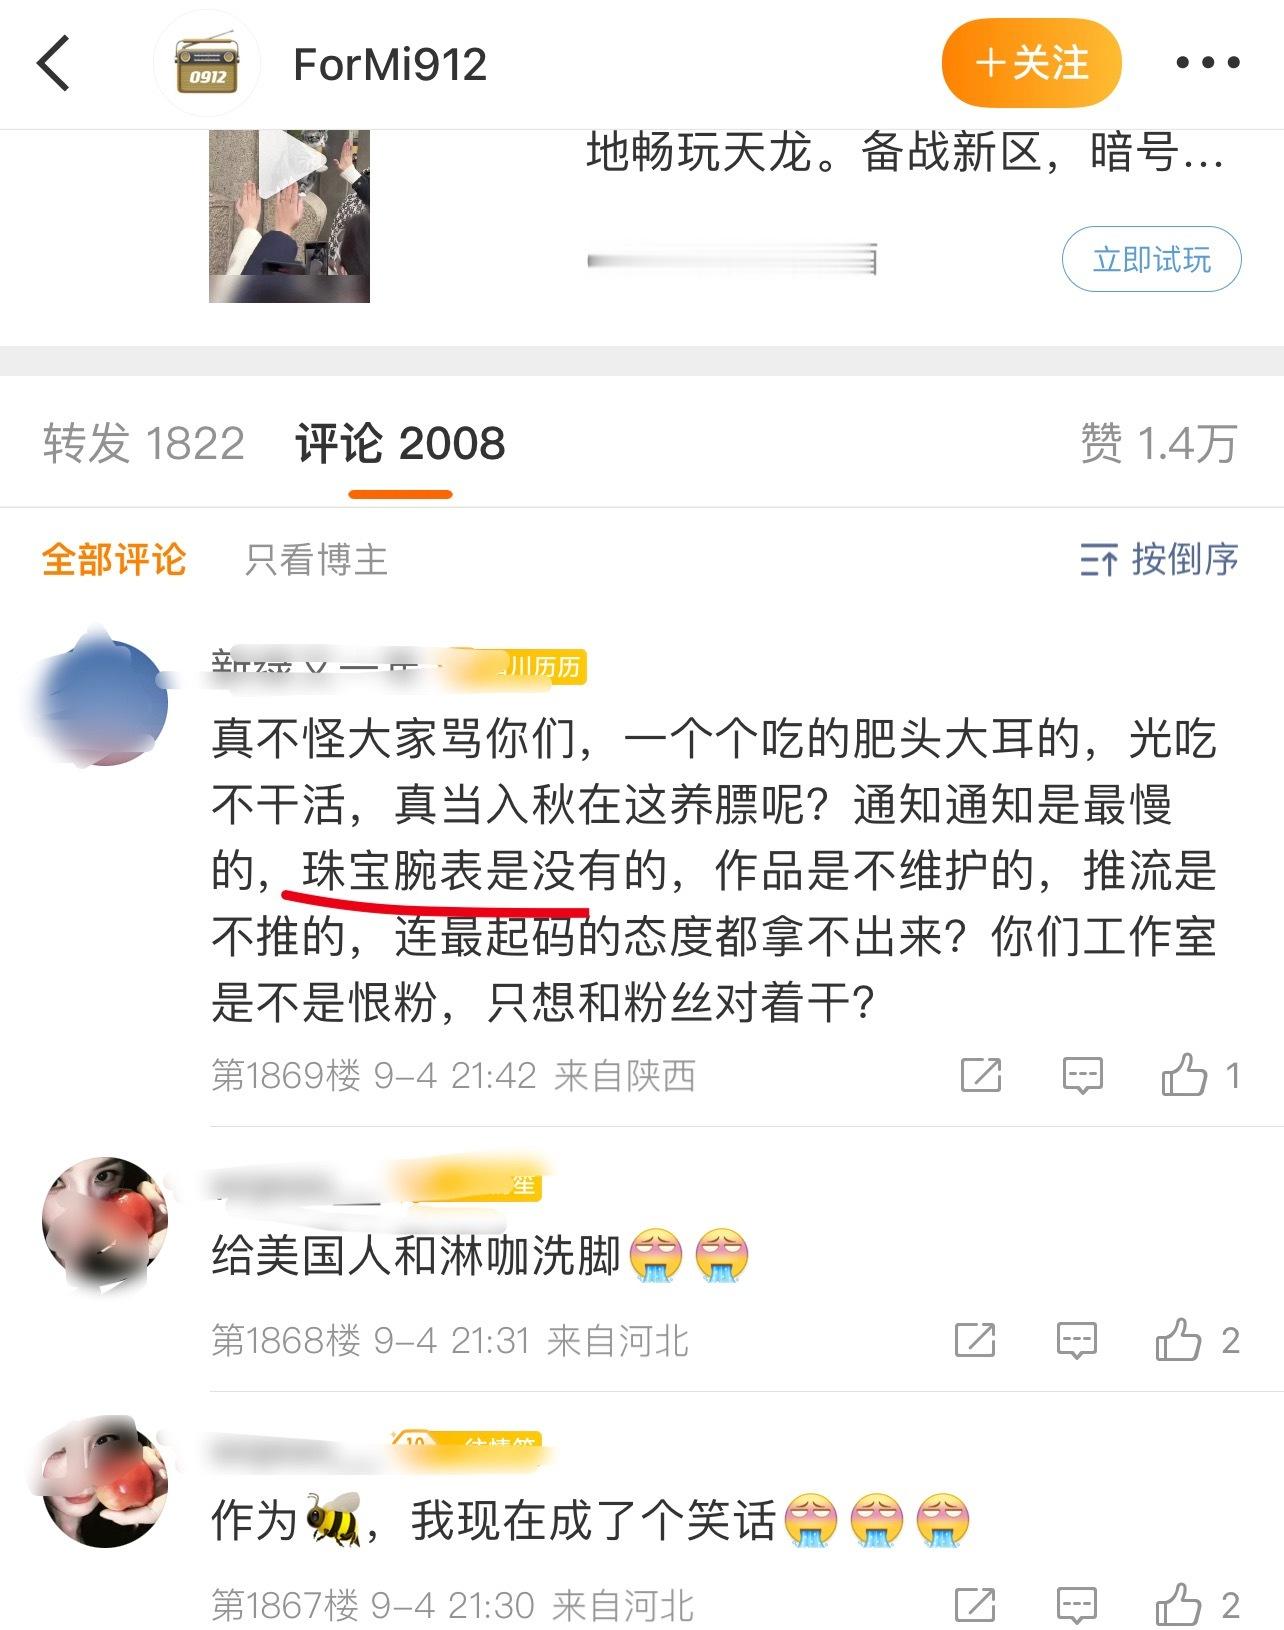
Task: Share the floor 1867 comment
Action: pos(975,1606)
